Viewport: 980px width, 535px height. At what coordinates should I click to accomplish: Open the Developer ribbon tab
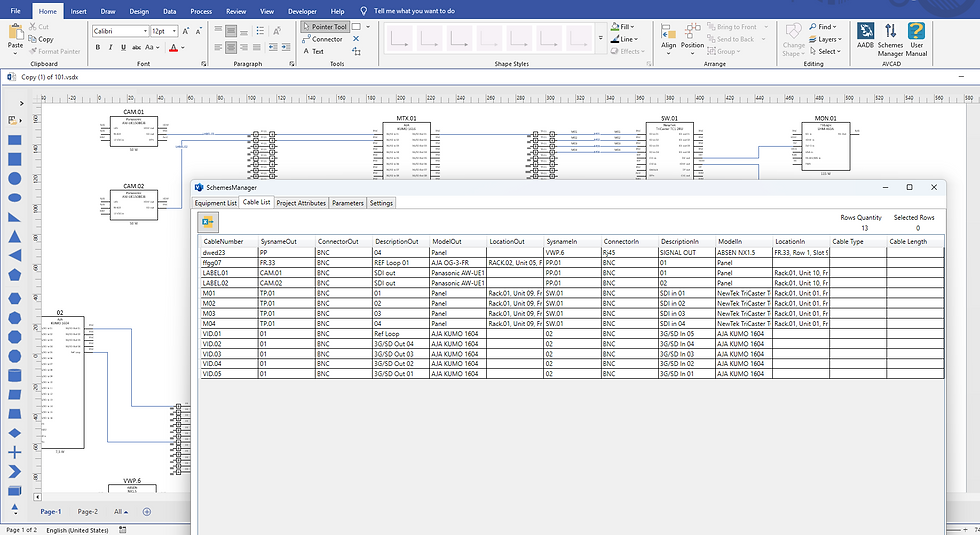pos(302,11)
